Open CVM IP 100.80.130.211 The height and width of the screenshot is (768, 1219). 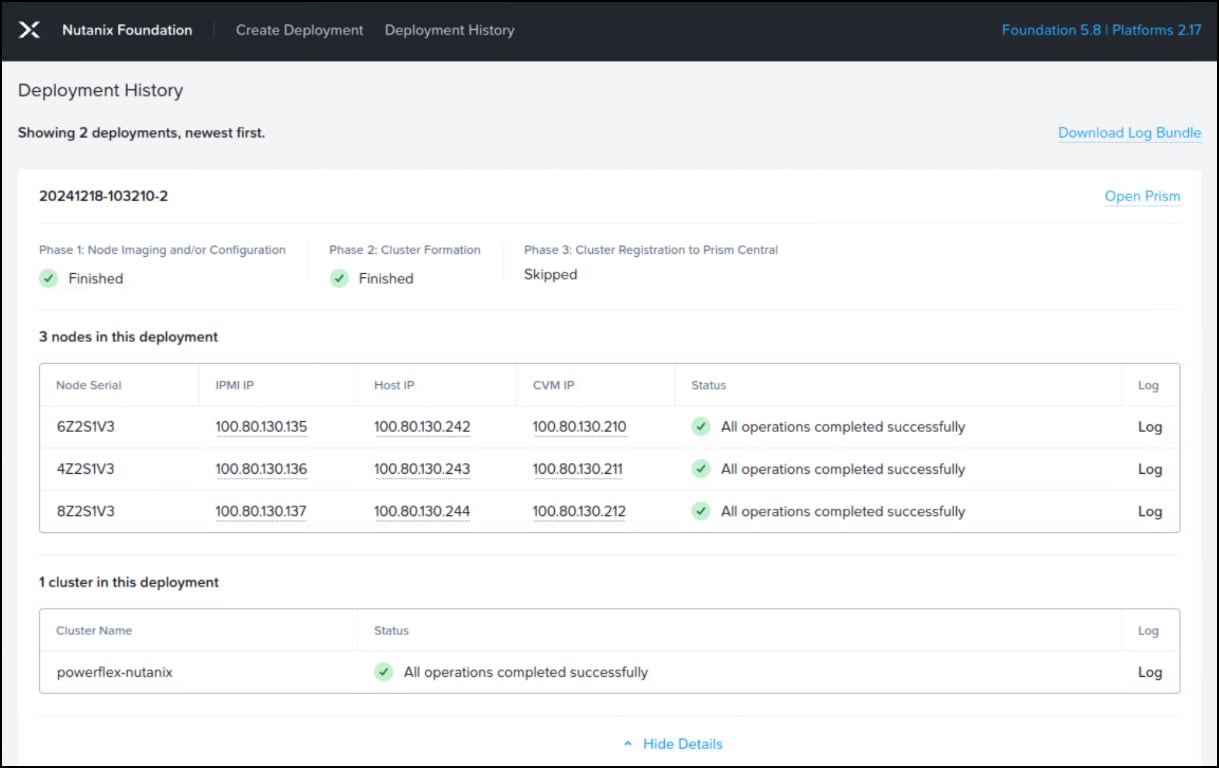[x=578, y=469]
